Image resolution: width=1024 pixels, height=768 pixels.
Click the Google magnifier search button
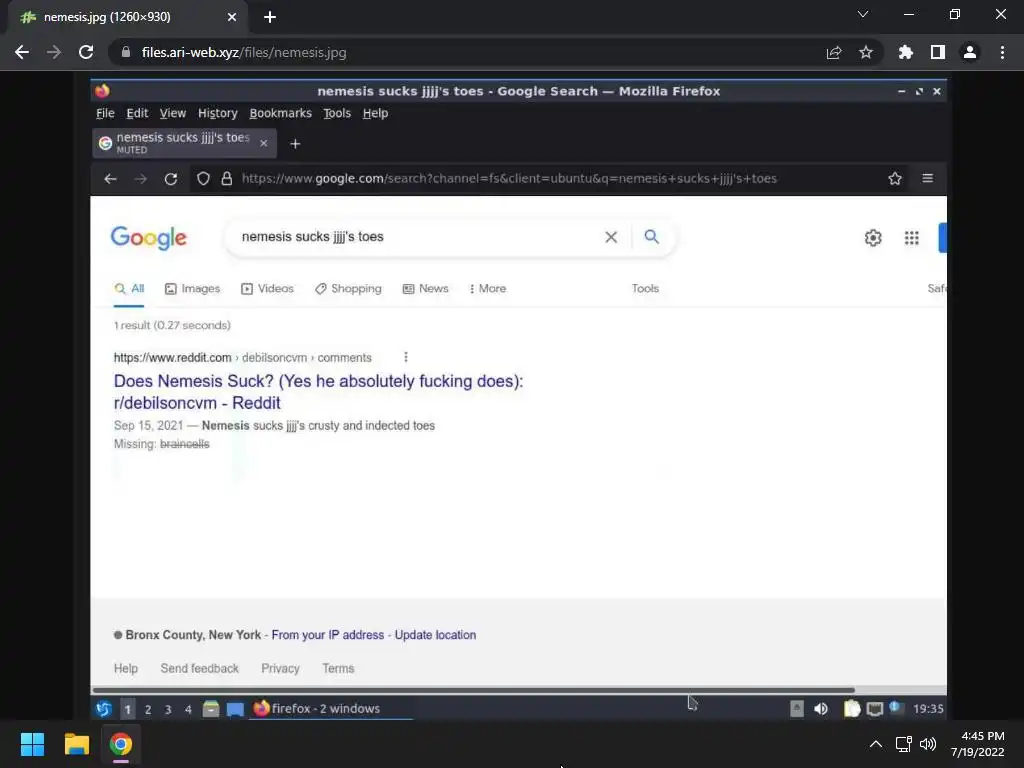pos(652,236)
